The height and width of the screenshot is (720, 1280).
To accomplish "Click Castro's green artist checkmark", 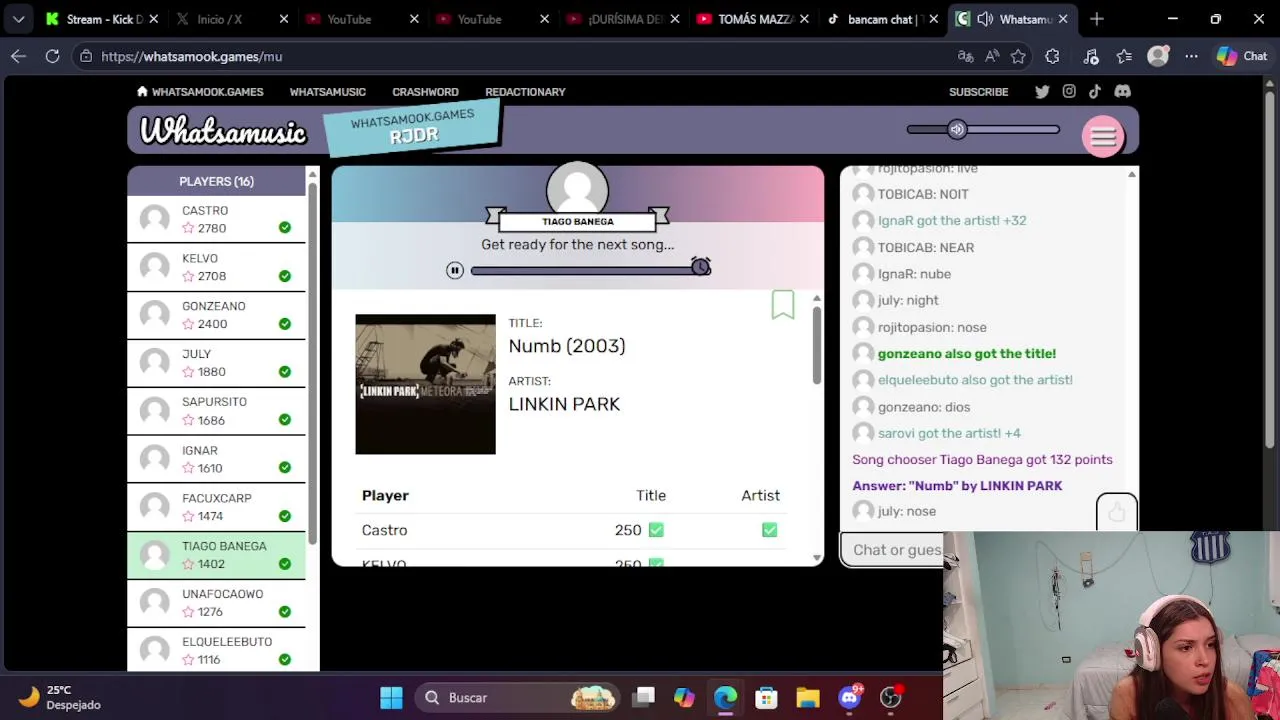I will coord(769,530).
